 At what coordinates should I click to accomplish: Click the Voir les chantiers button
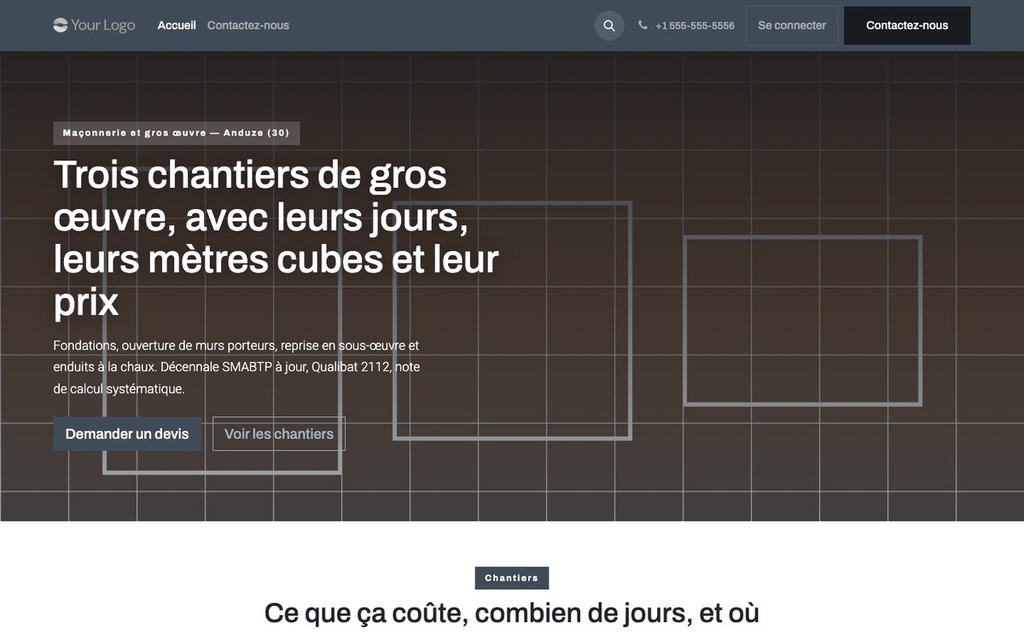tap(279, 434)
